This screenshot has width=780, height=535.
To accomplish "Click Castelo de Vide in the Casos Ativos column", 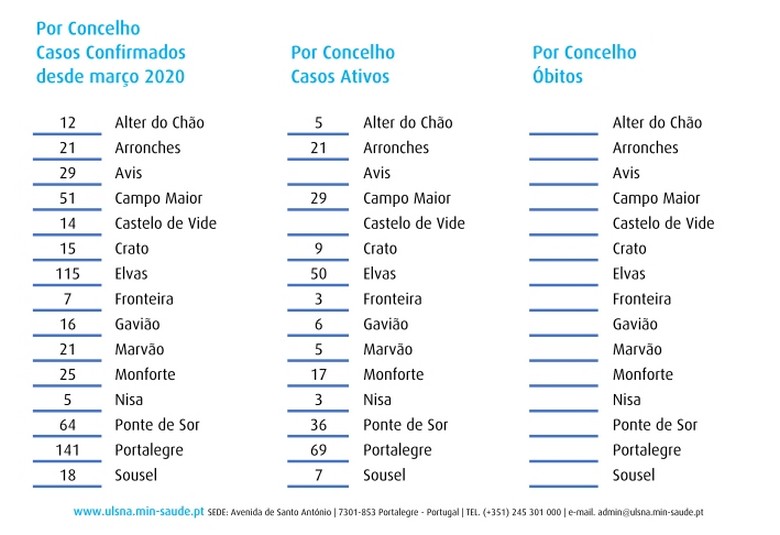I will tap(414, 223).
